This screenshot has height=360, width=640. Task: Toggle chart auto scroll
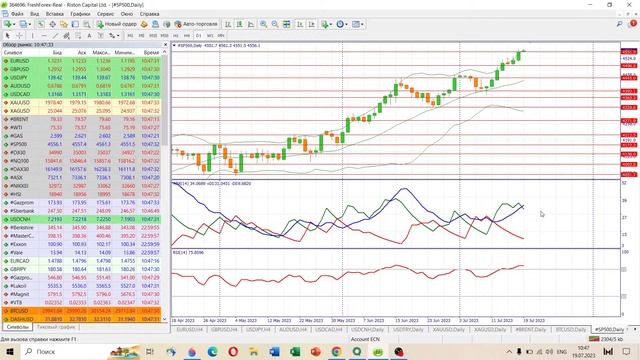click(300, 24)
